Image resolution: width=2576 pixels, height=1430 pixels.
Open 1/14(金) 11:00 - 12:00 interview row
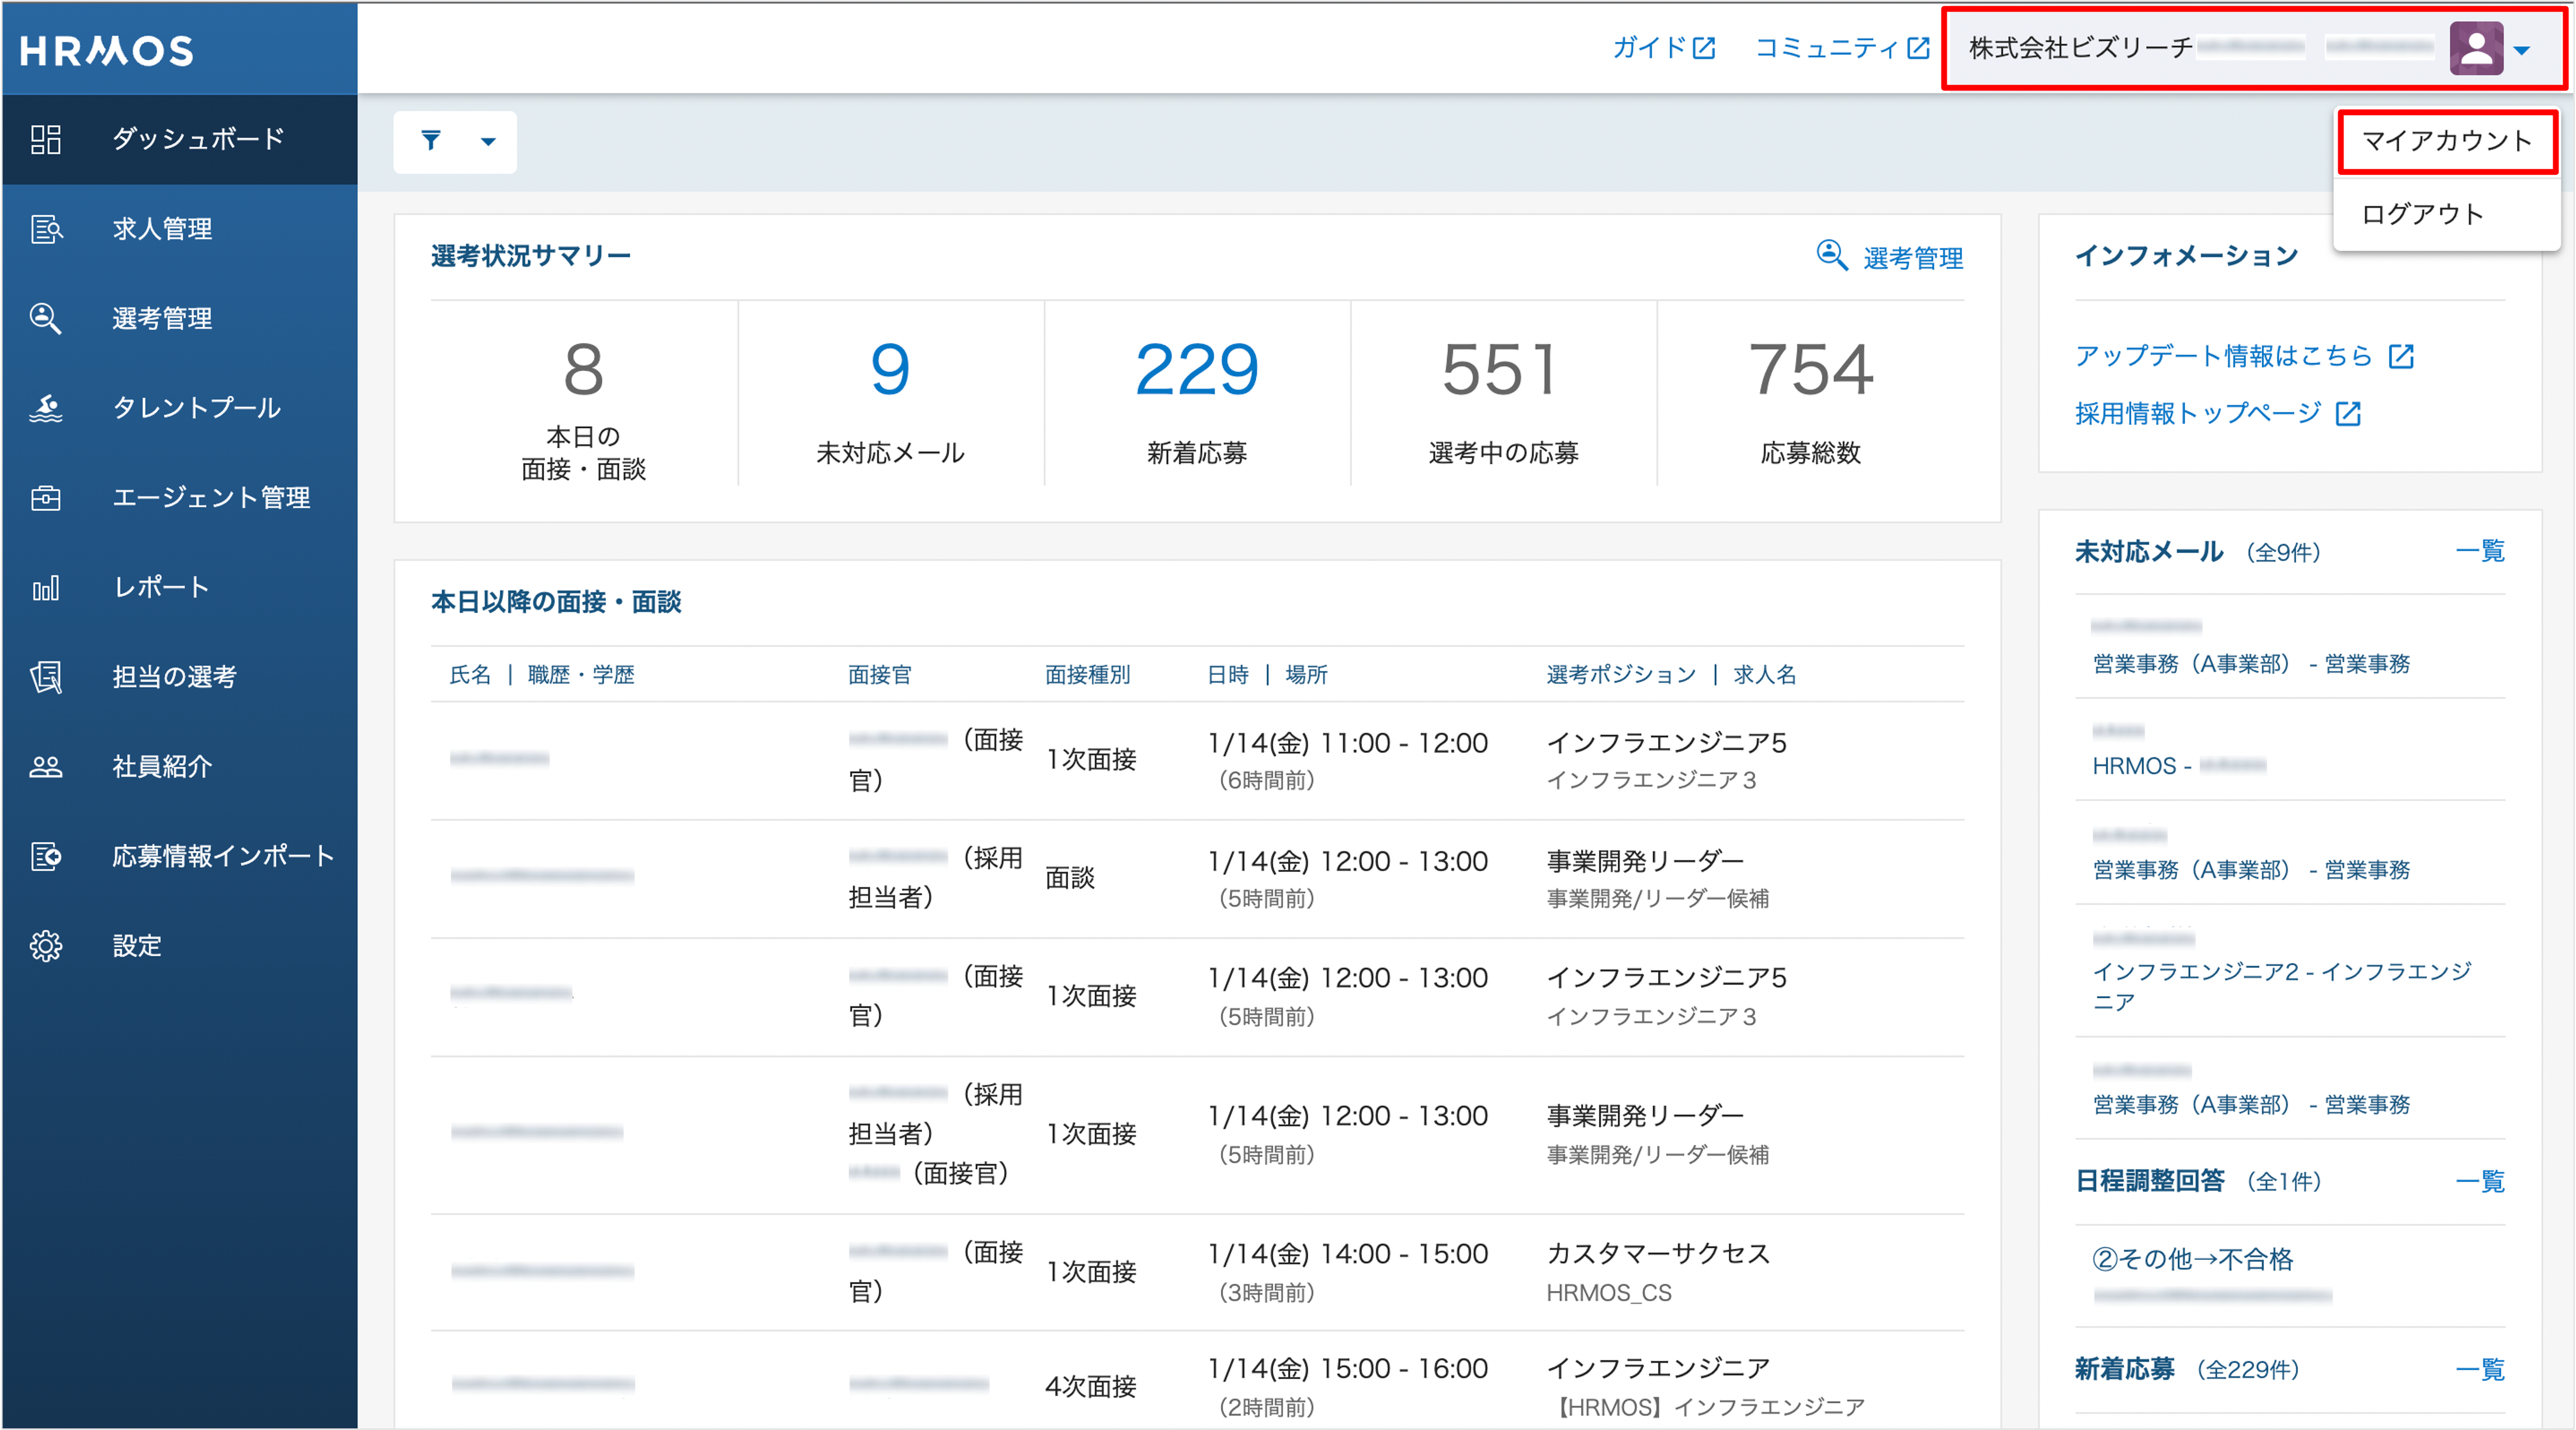[1197, 761]
